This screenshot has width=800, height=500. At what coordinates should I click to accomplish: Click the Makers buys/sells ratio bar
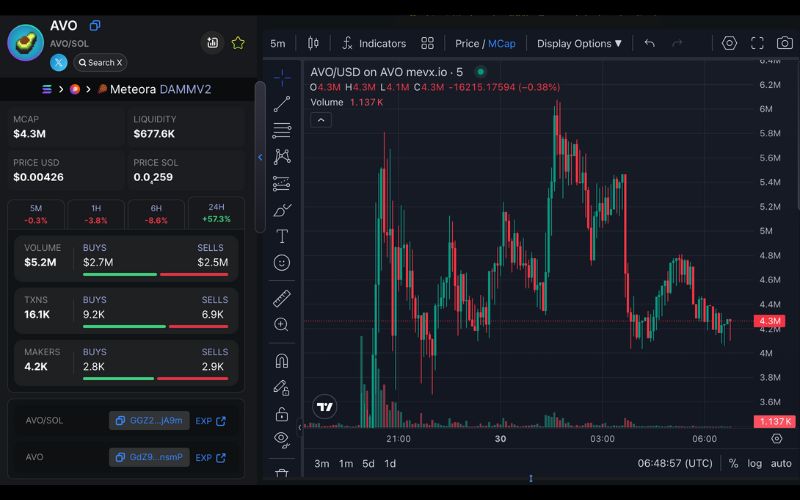point(155,379)
